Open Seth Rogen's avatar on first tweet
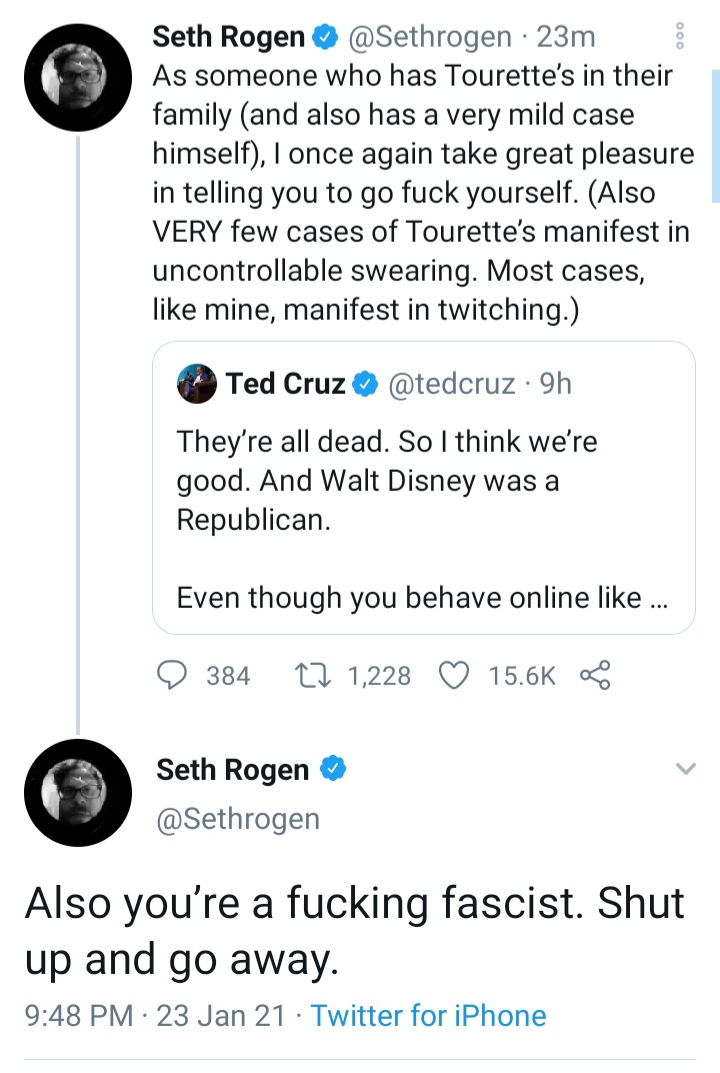The width and height of the screenshot is (720, 1073). click(x=79, y=72)
